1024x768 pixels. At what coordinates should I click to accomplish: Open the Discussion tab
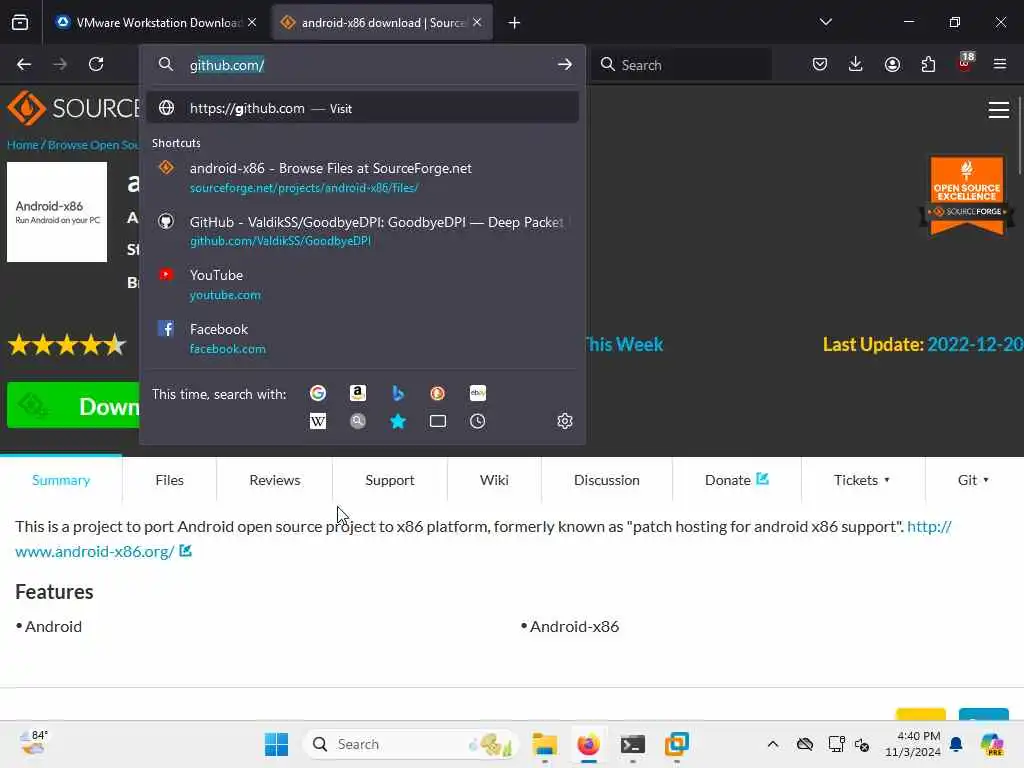(607, 480)
